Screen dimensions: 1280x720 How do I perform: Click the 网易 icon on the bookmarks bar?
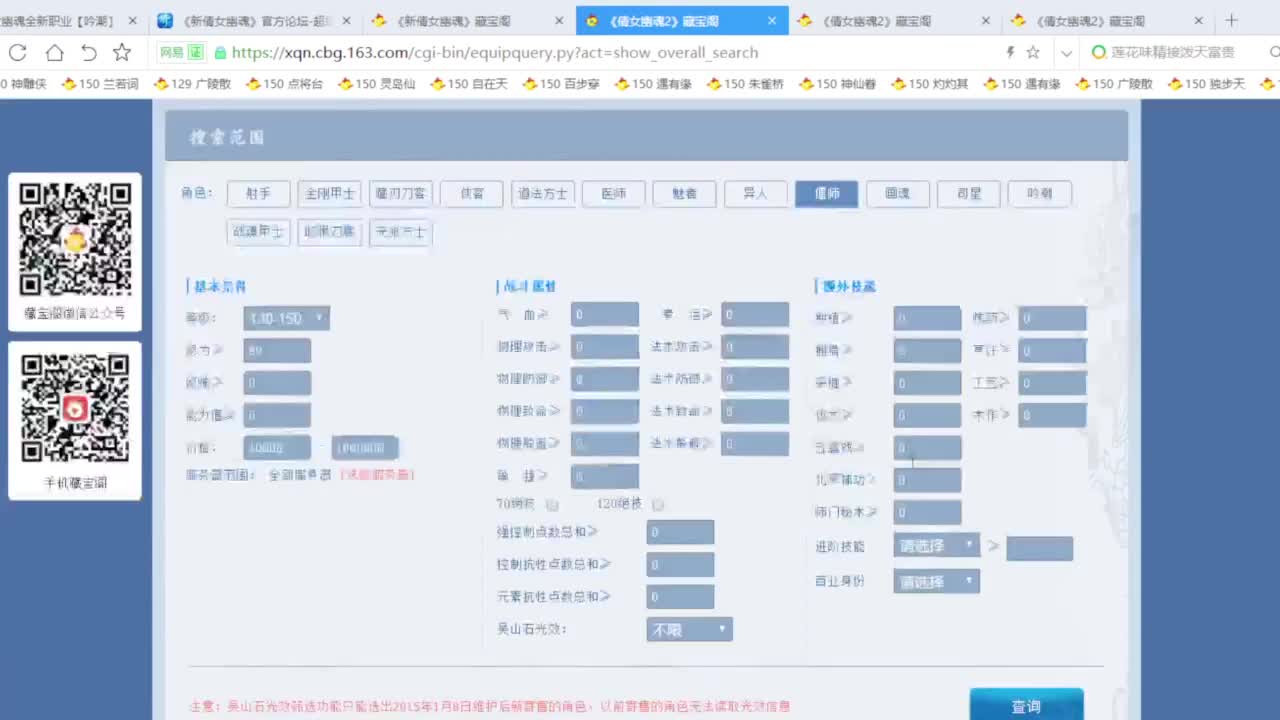pyautogui.click(x=171, y=52)
